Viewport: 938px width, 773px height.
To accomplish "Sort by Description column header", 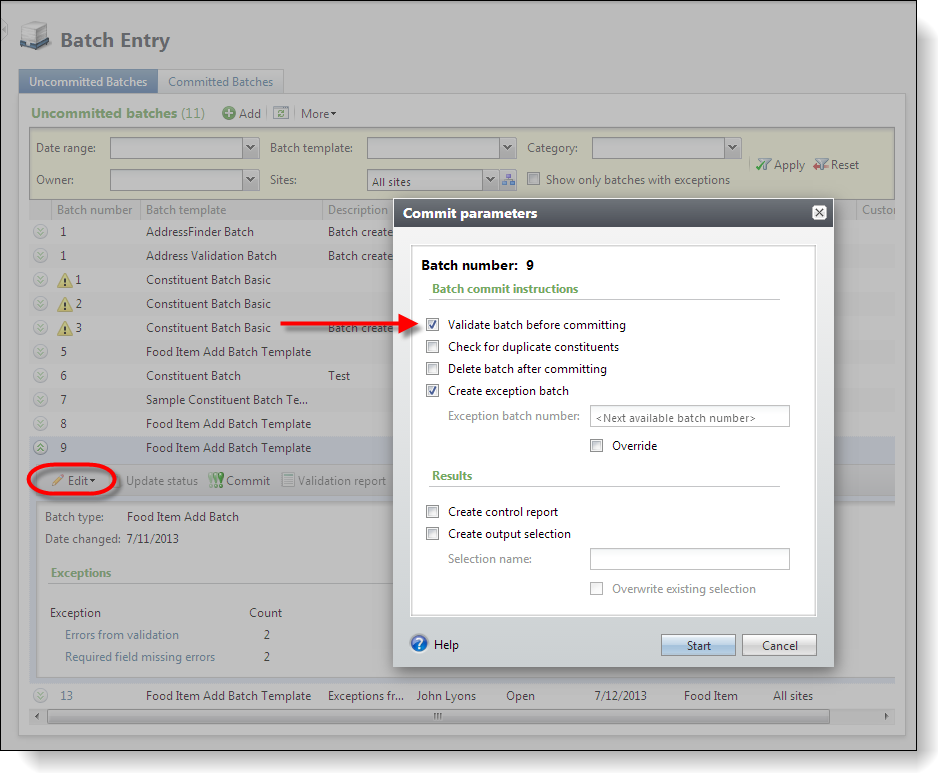I will click(358, 210).
